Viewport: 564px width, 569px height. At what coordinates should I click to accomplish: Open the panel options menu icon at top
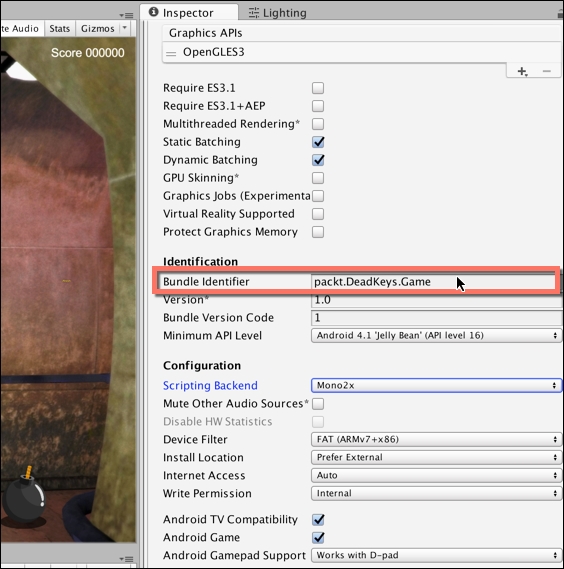click(x=126, y=15)
